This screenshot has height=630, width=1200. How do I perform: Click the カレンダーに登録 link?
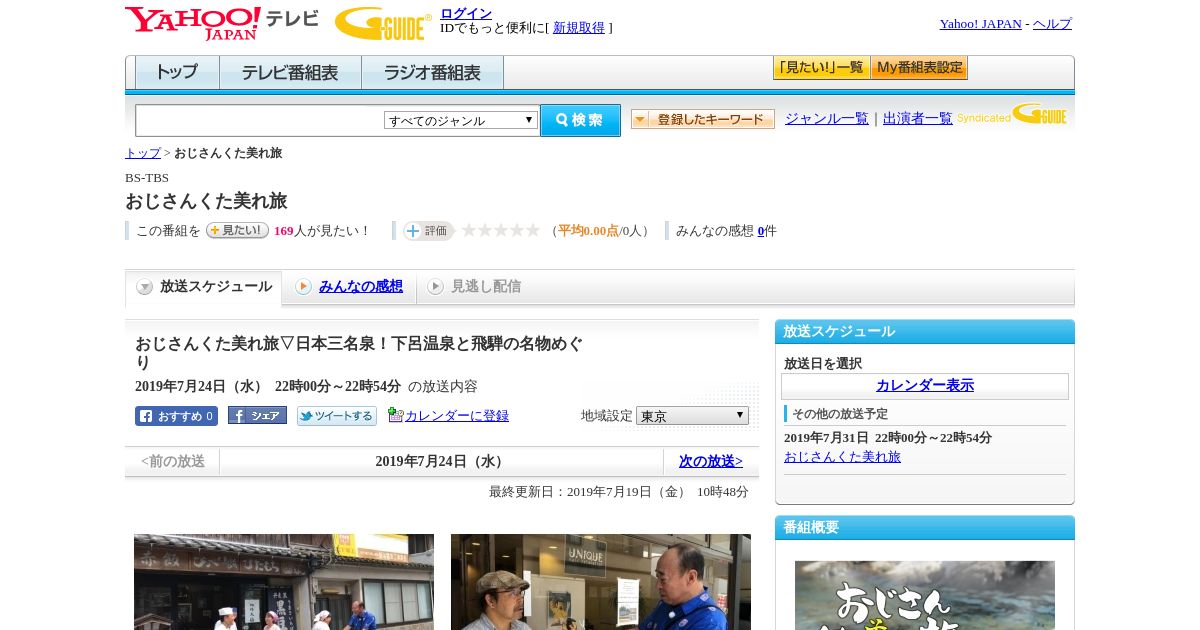457,416
